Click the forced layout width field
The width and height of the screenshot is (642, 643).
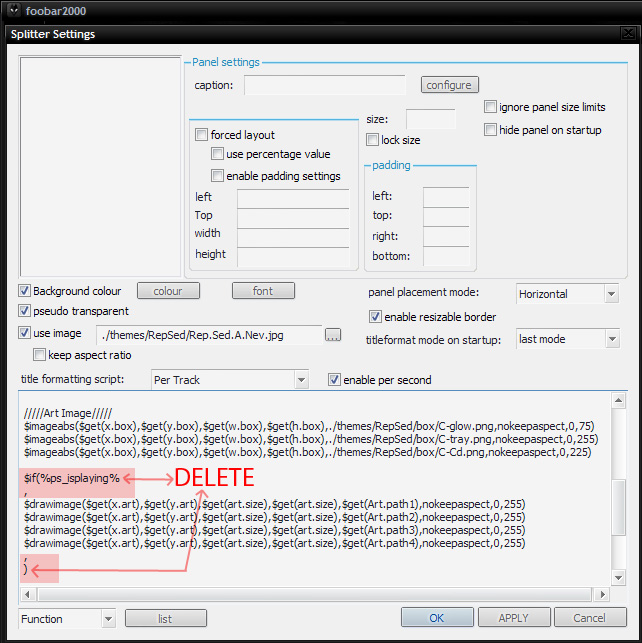tap(293, 238)
